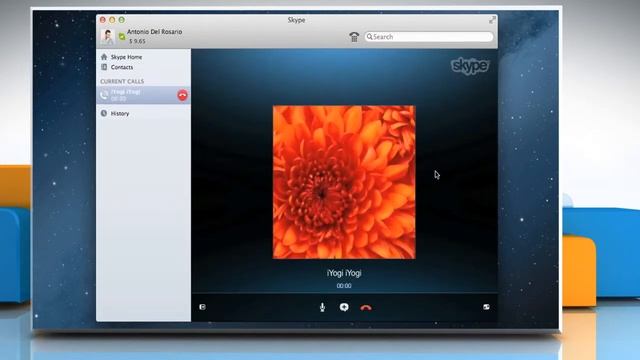Click the Search field
640x360 pixels.
tap(429, 37)
